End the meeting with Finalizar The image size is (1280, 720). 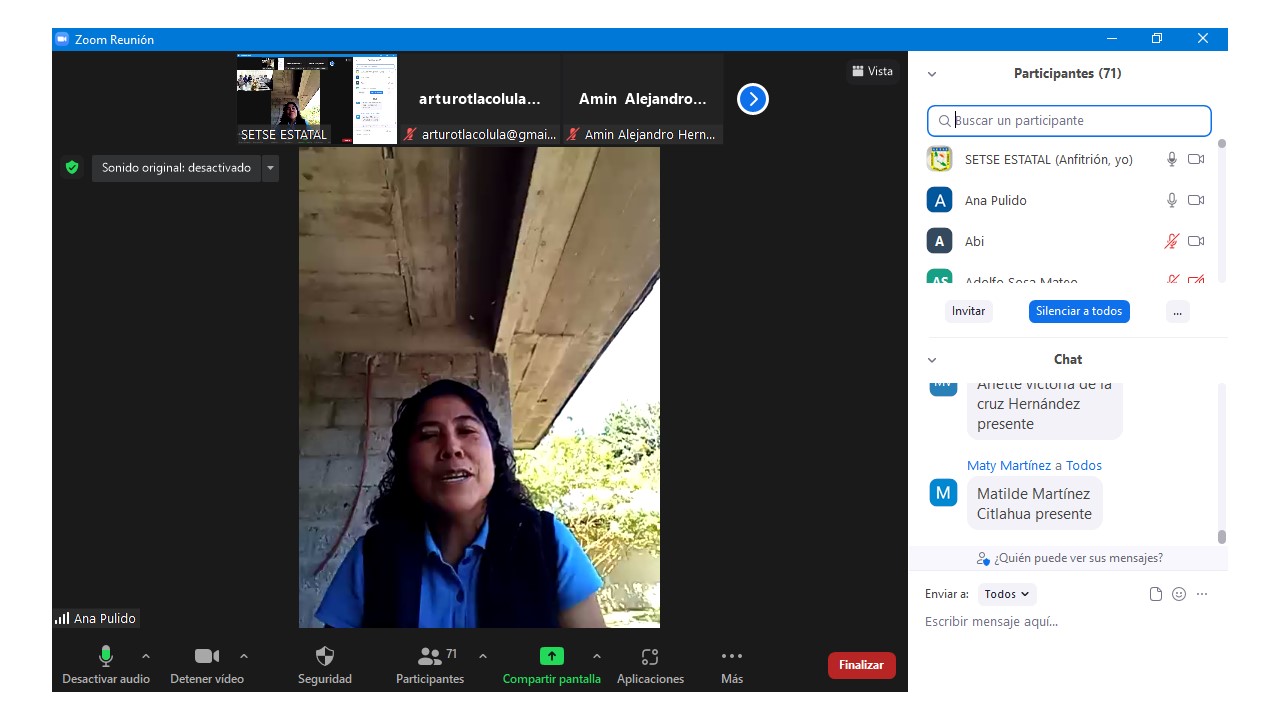862,665
